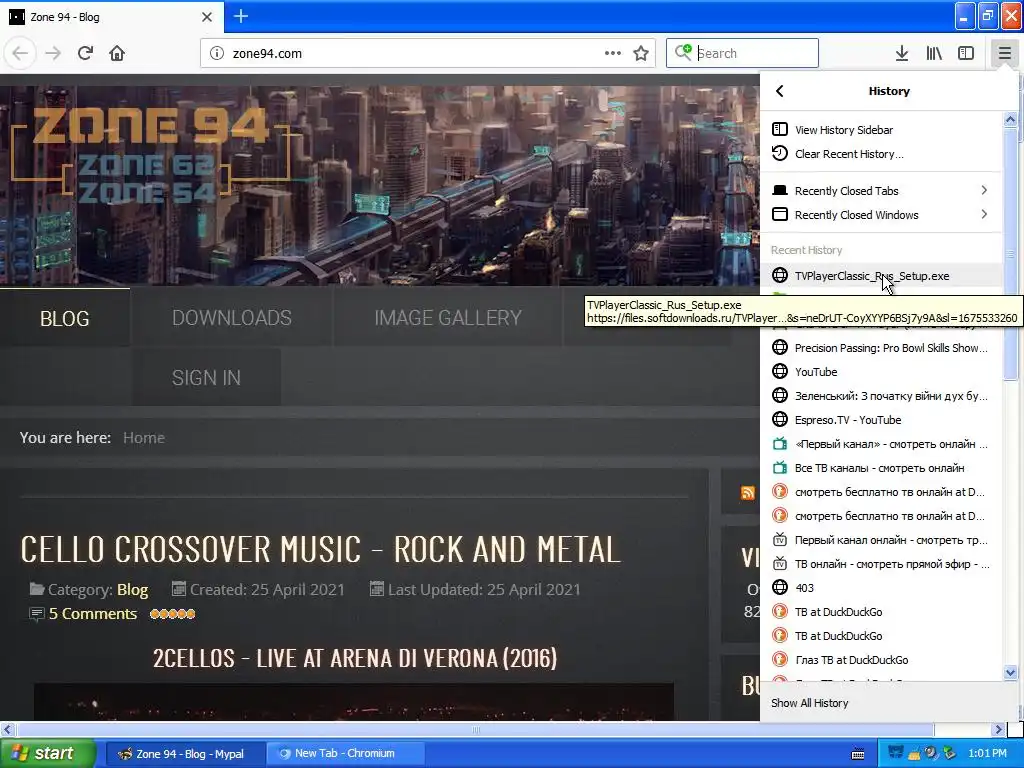Expand Recently Closed Windows submenu
This screenshot has width=1024, height=768.
882,215
